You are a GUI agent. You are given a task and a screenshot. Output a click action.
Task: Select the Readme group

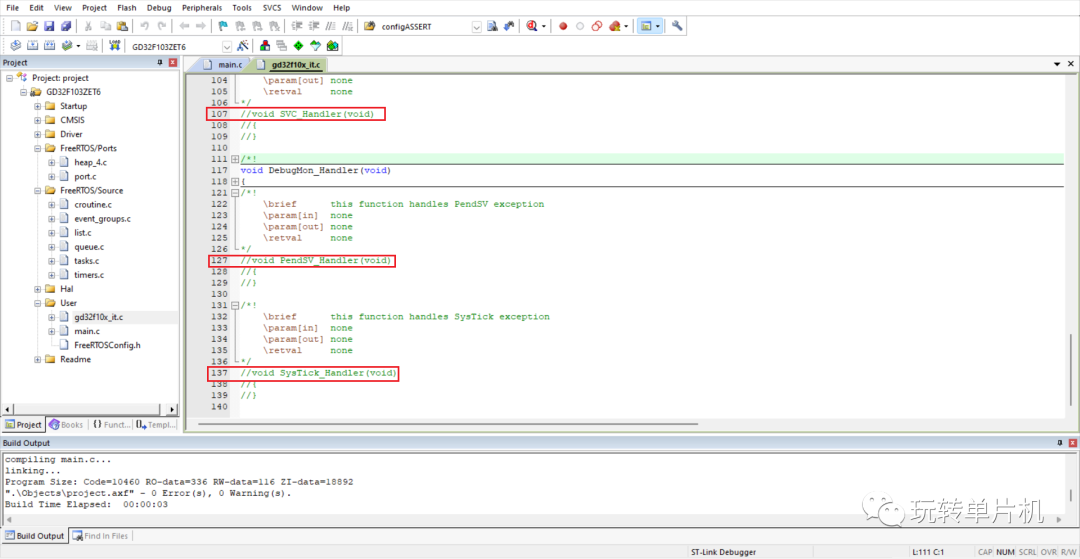(75, 359)
